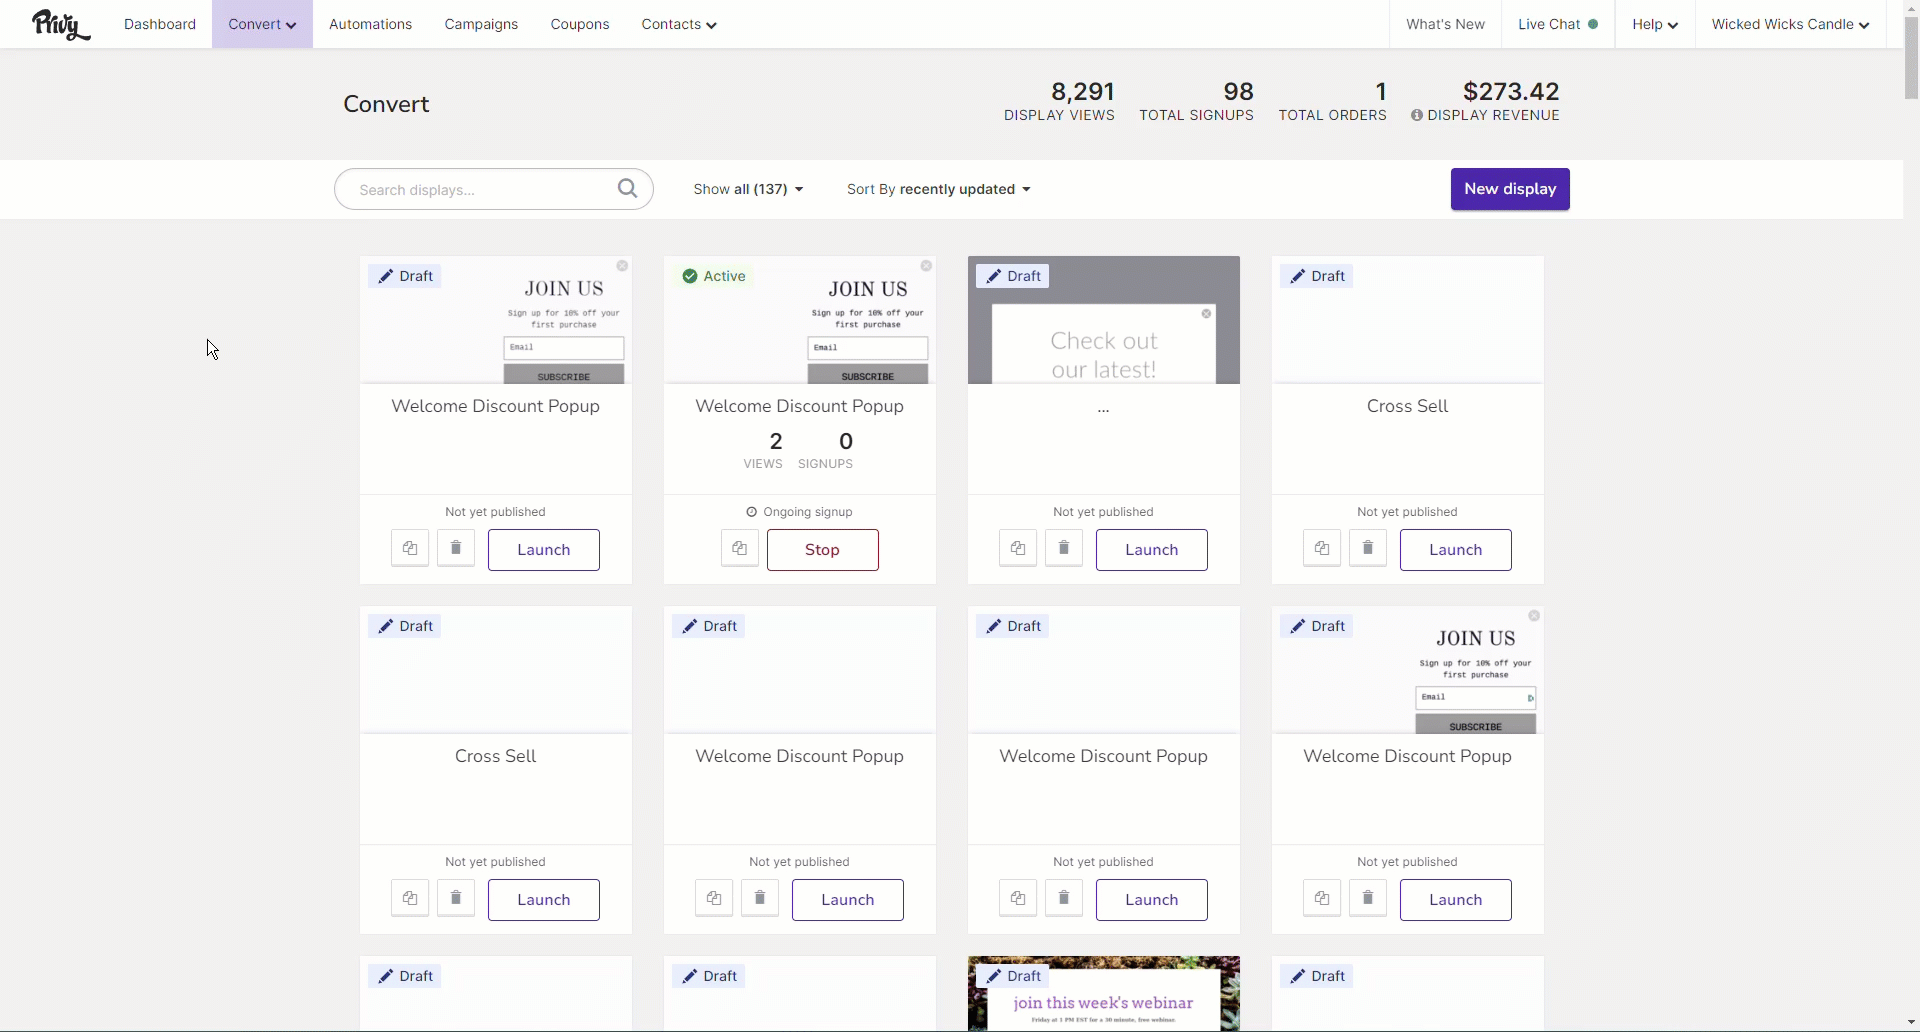Viewport: 1920px width, 1032px height.
Task: Click the $273.42 revenue figure
Action: click(1511, 92)
